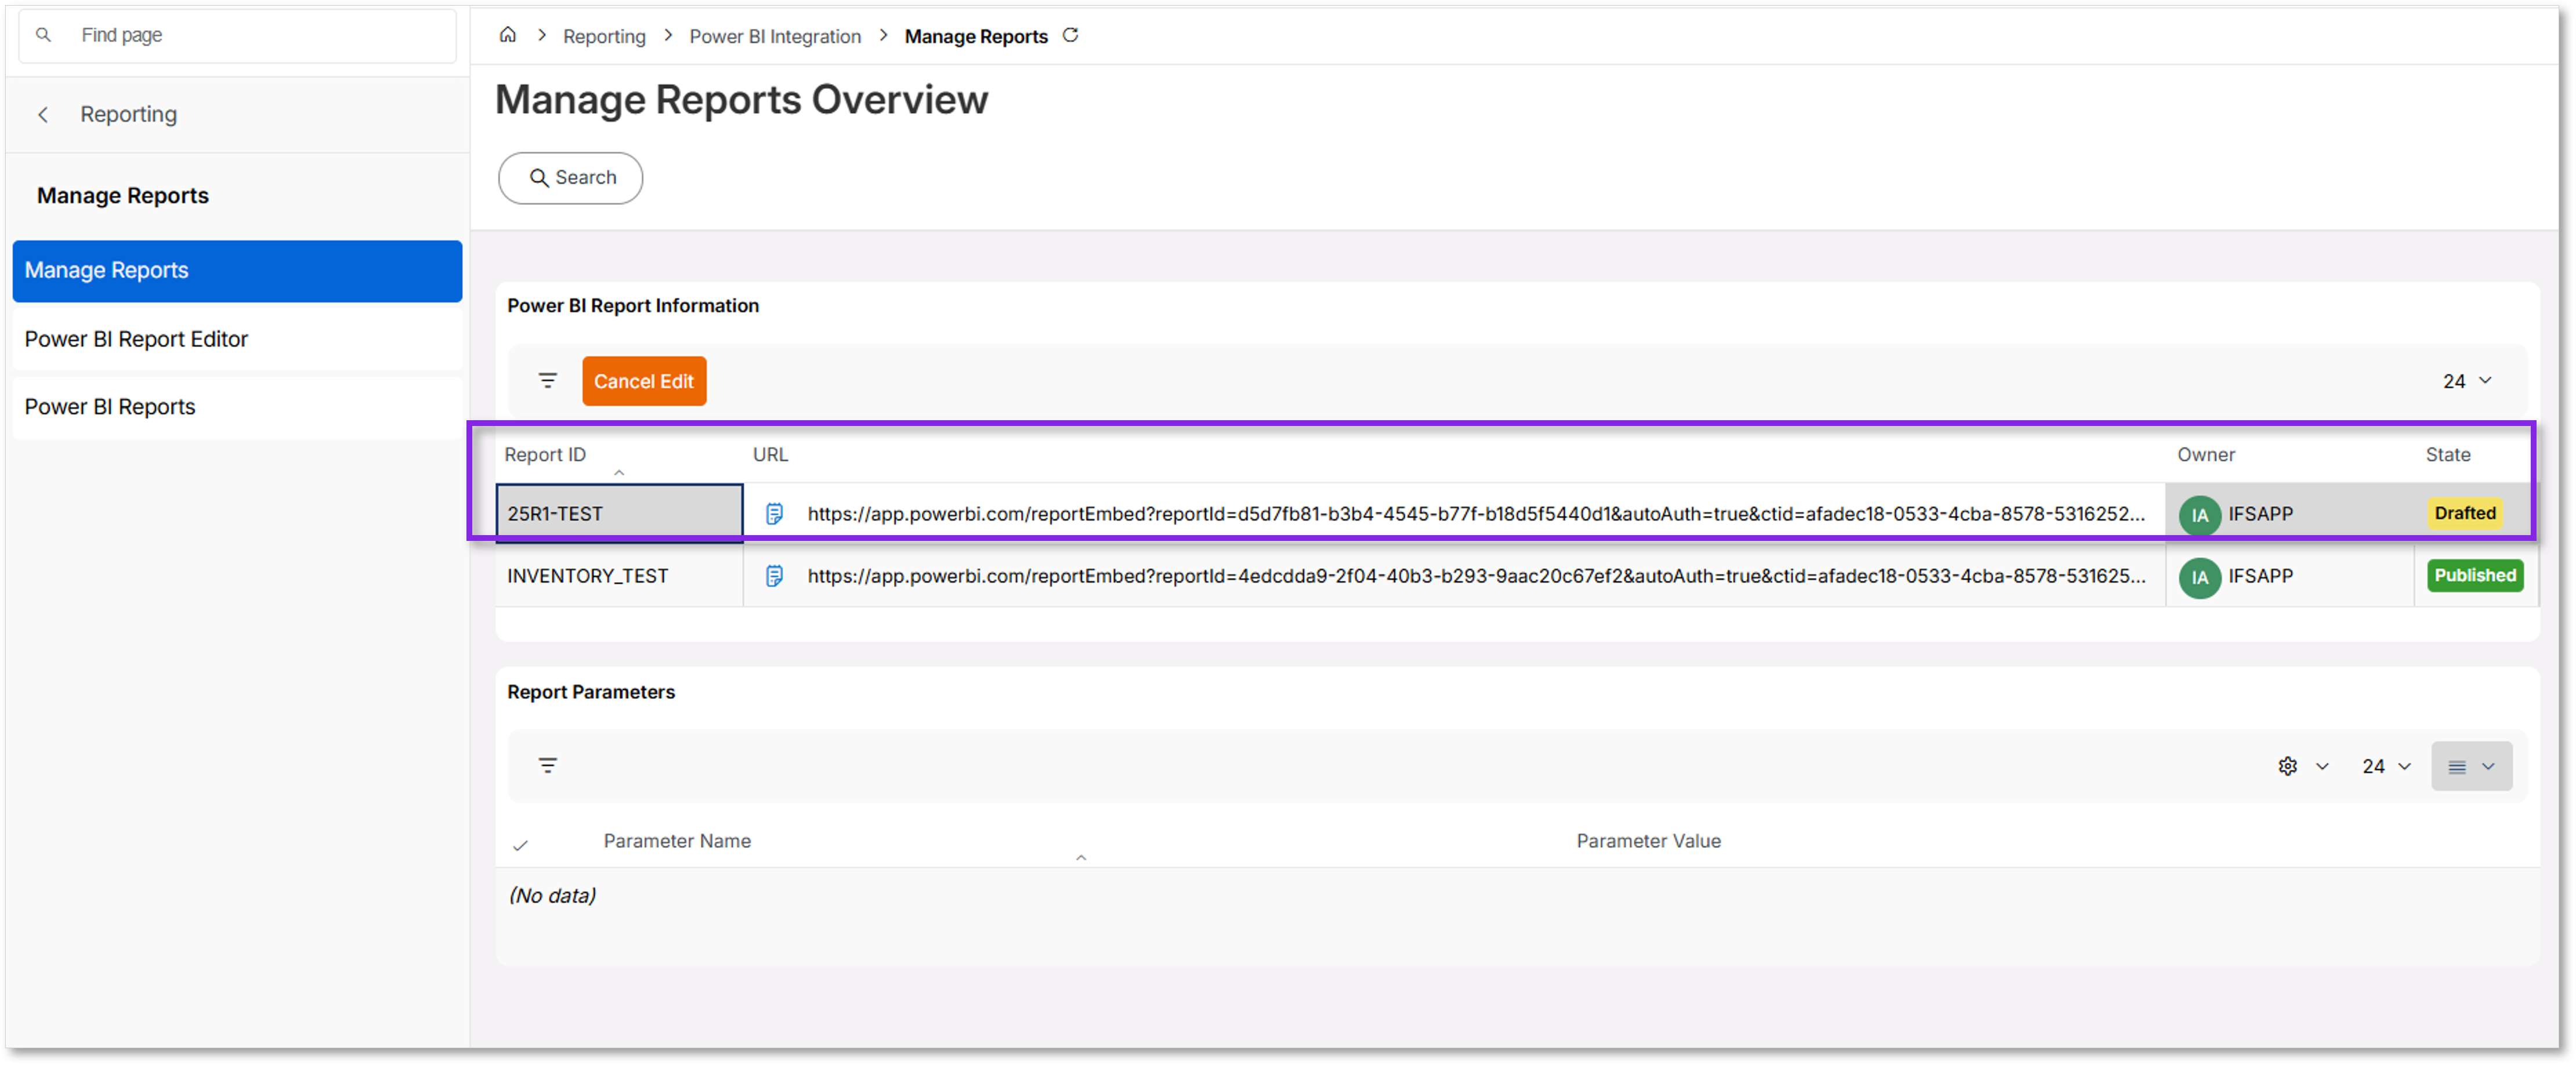
Task: Click the magnifier in the Find page box
Action: (43, 35)
